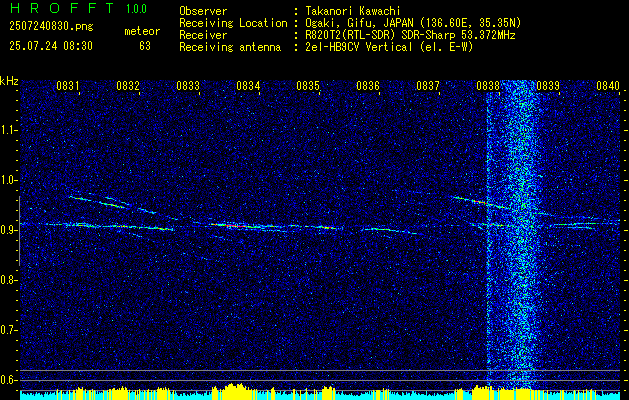Click the 0835 time marker
The width and height of the screenshot is (629, 400).
click(x=308, y=85)
